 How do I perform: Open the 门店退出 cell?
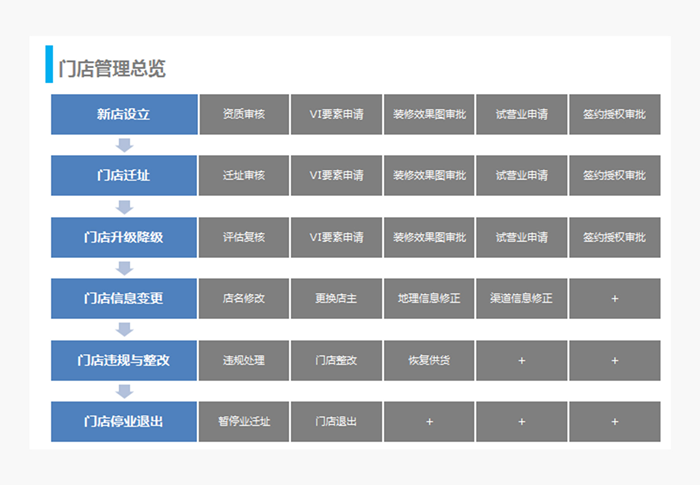click(x=336, y=422)
